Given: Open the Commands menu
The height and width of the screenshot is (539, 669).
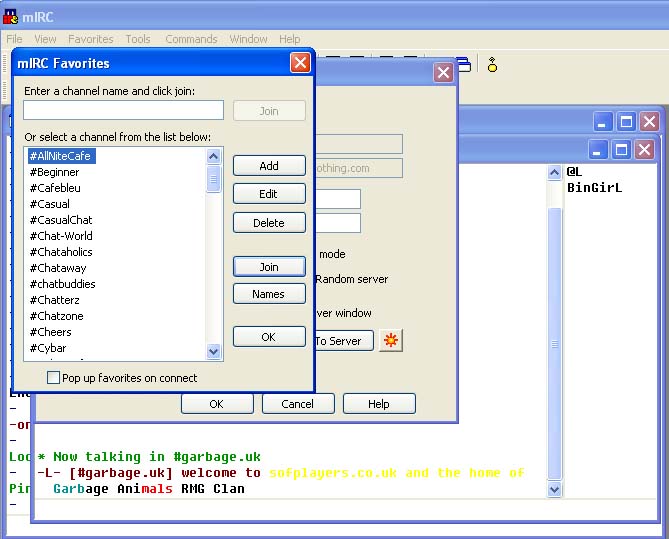Looking at the screenshot, I should (191, 39).
